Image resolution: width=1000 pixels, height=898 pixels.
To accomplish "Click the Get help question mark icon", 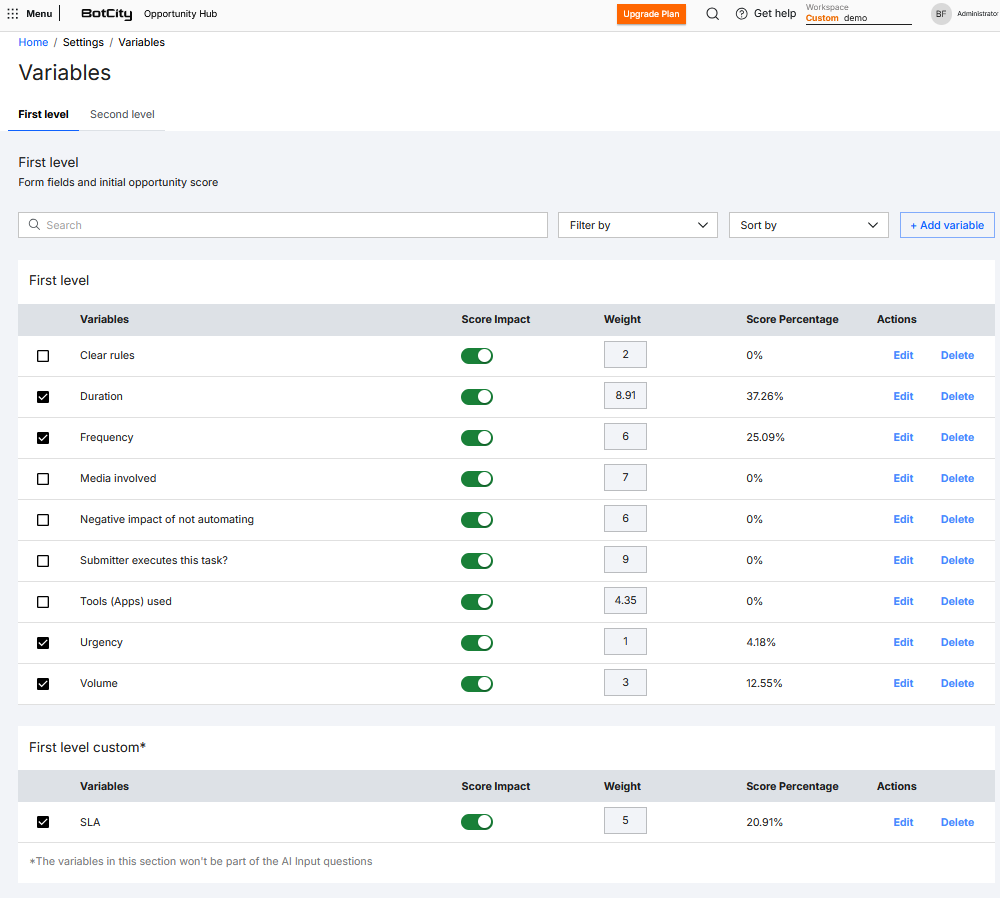I will pos(741,14).
